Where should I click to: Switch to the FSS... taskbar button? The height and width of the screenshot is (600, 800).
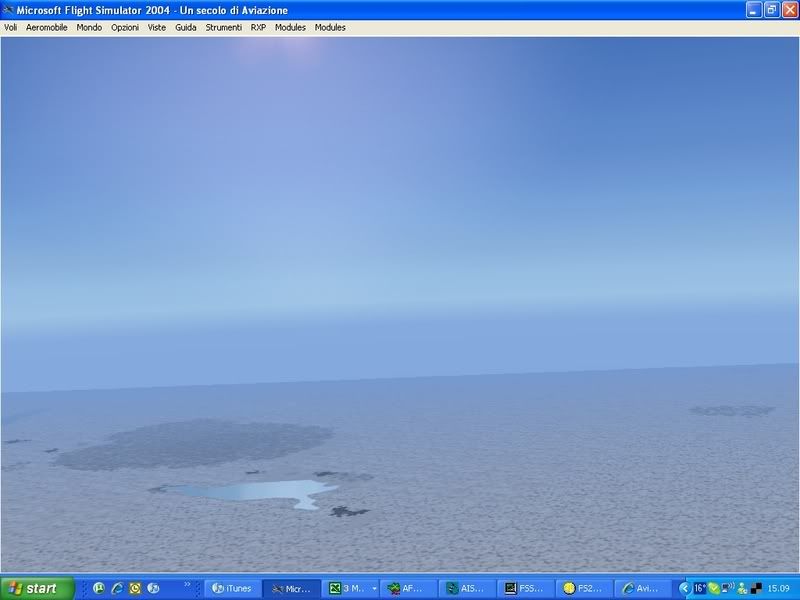(525, 588)
